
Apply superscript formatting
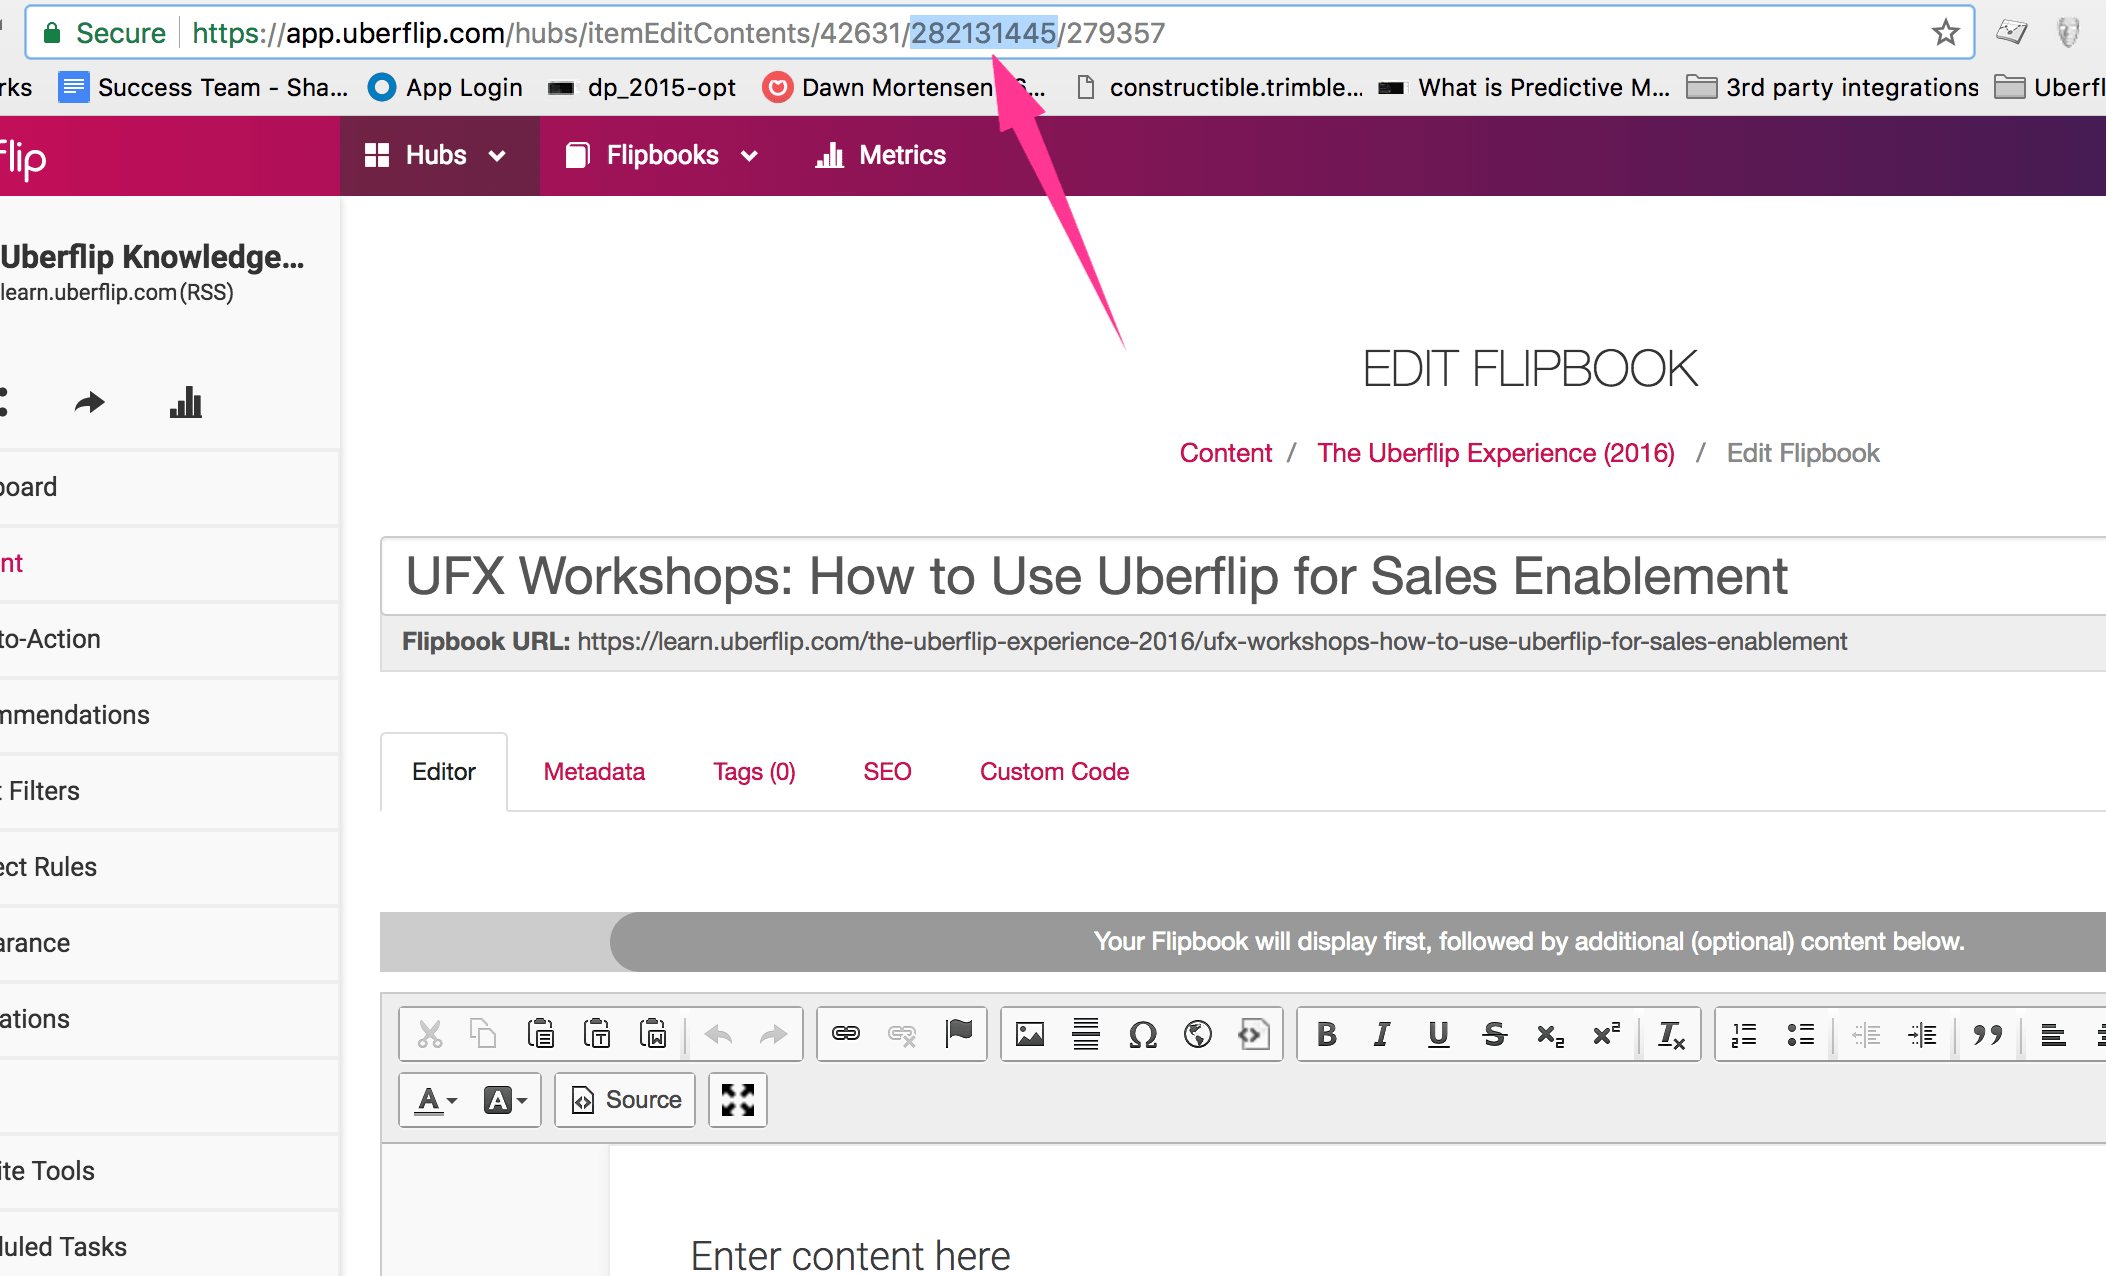click(1606, 1034)
